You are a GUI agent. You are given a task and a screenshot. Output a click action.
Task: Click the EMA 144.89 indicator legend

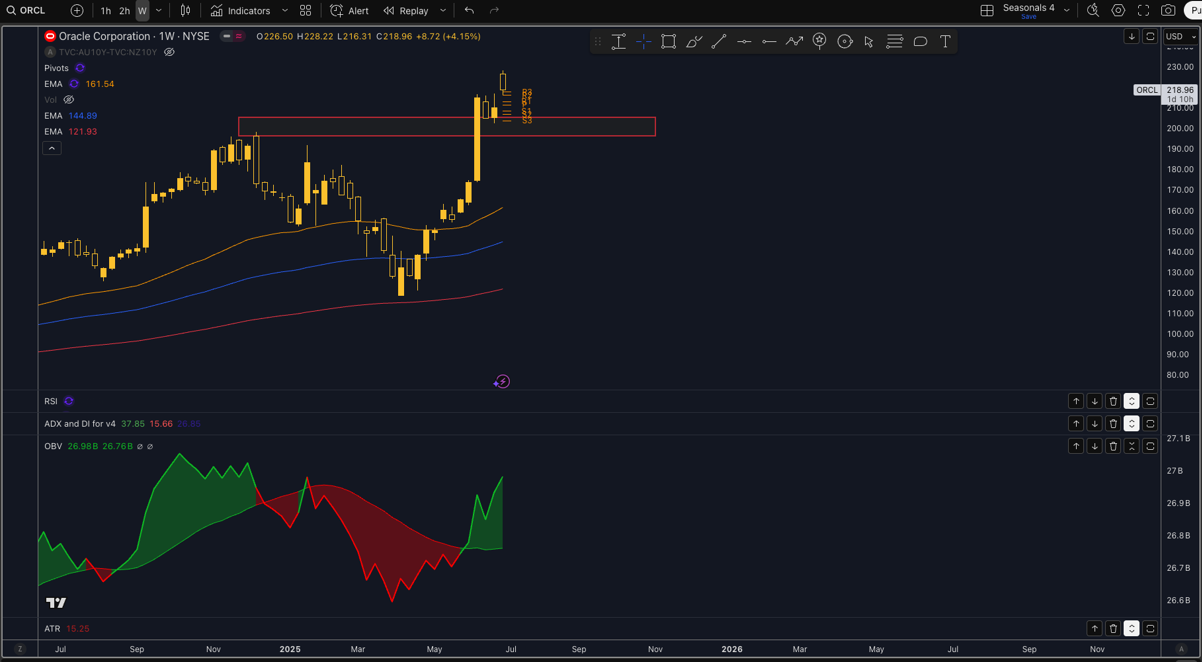click(70, 116)
